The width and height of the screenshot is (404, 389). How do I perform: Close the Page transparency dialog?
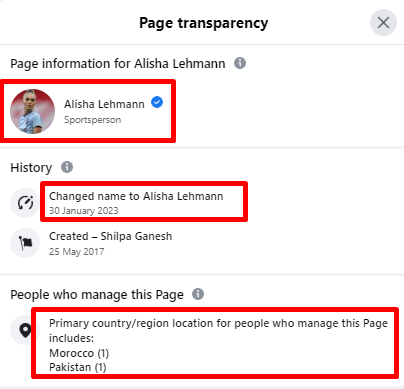coord(383,23)
